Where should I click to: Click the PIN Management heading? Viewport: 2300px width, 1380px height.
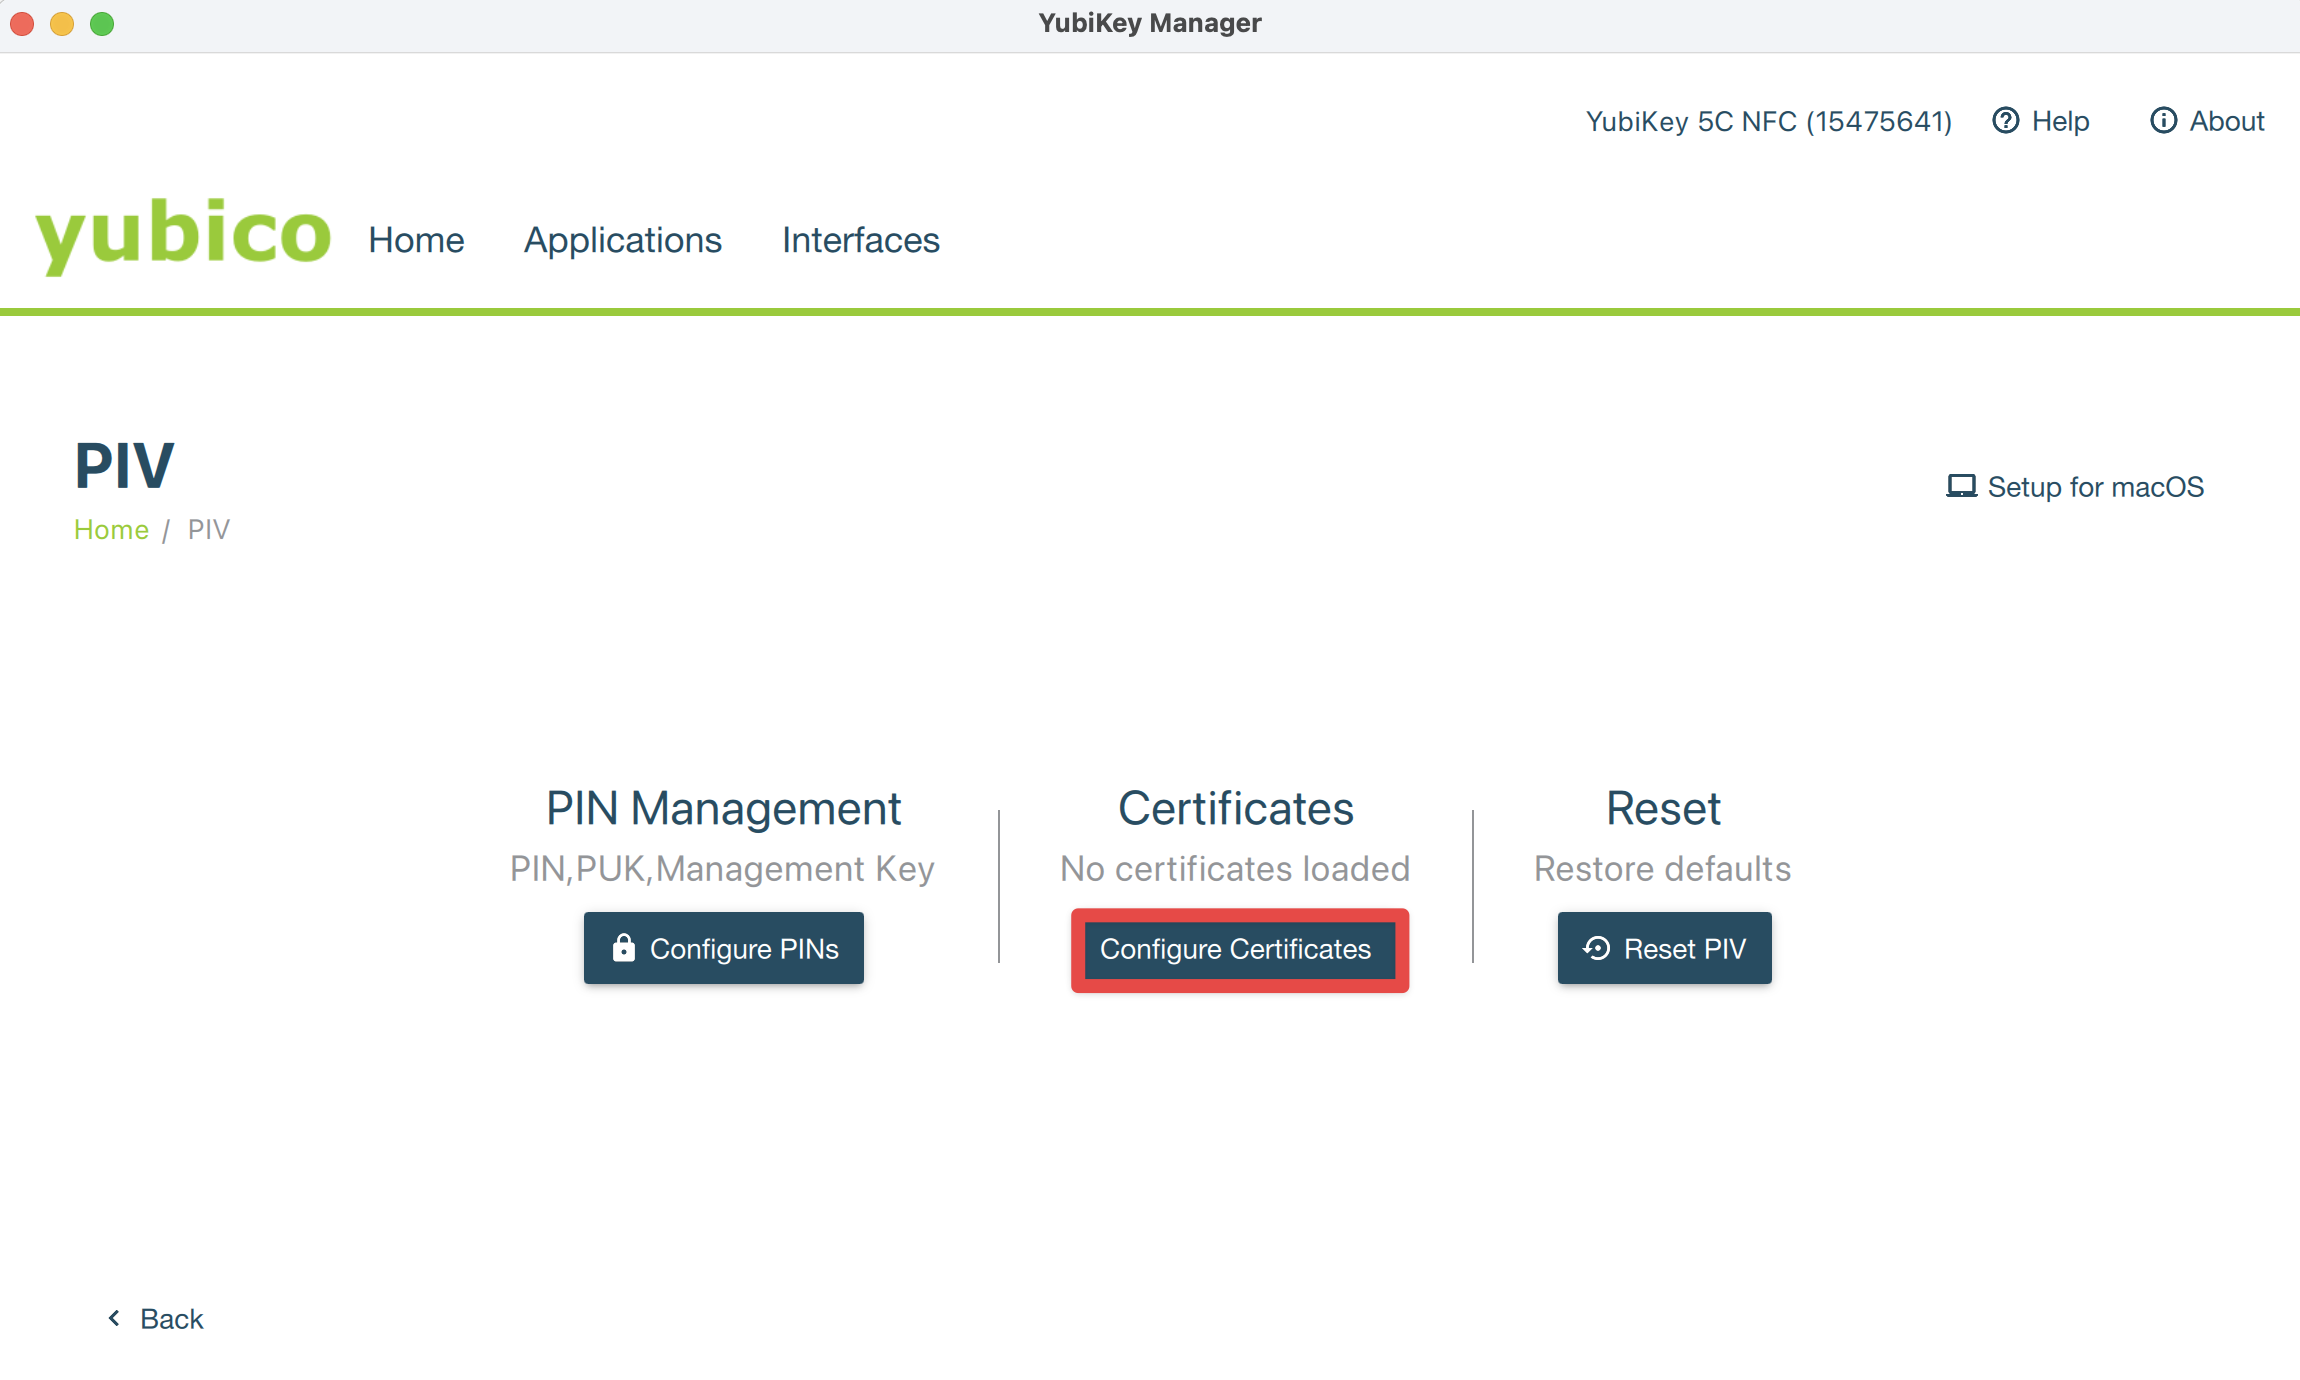(723, 808)
